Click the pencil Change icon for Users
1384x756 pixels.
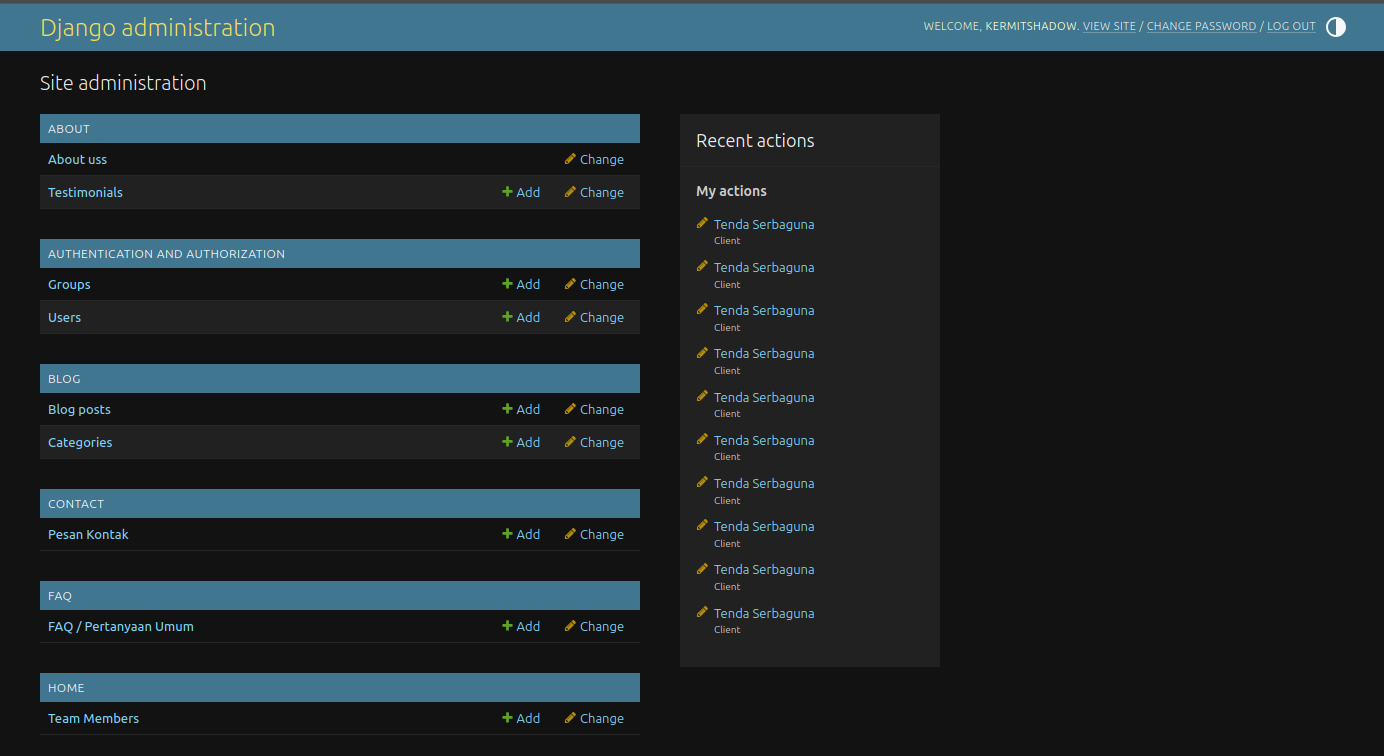click(x=570, y=317)
